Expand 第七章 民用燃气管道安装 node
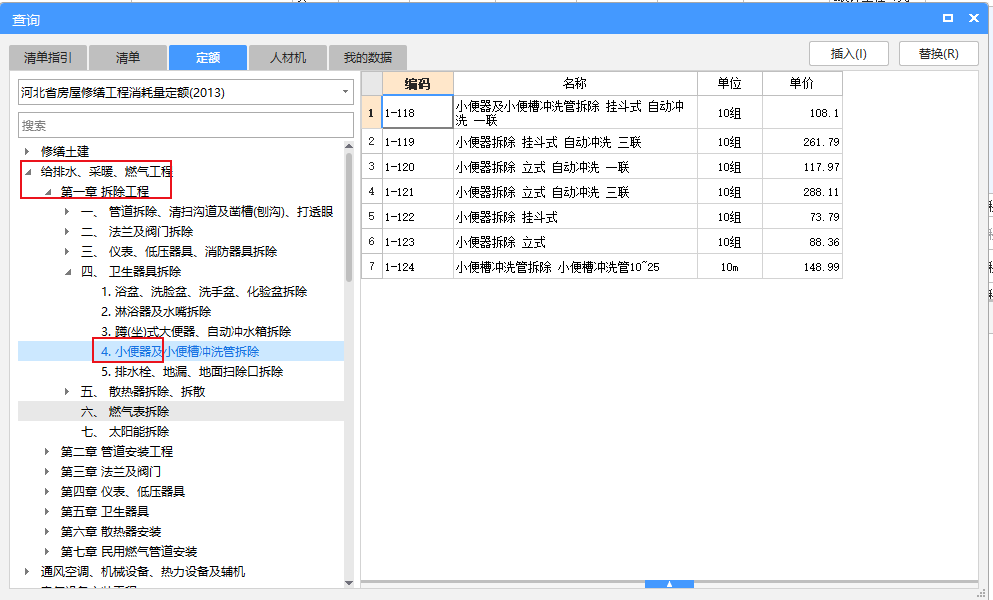Screen dimensions: 993x600 [x=47, y=551]
